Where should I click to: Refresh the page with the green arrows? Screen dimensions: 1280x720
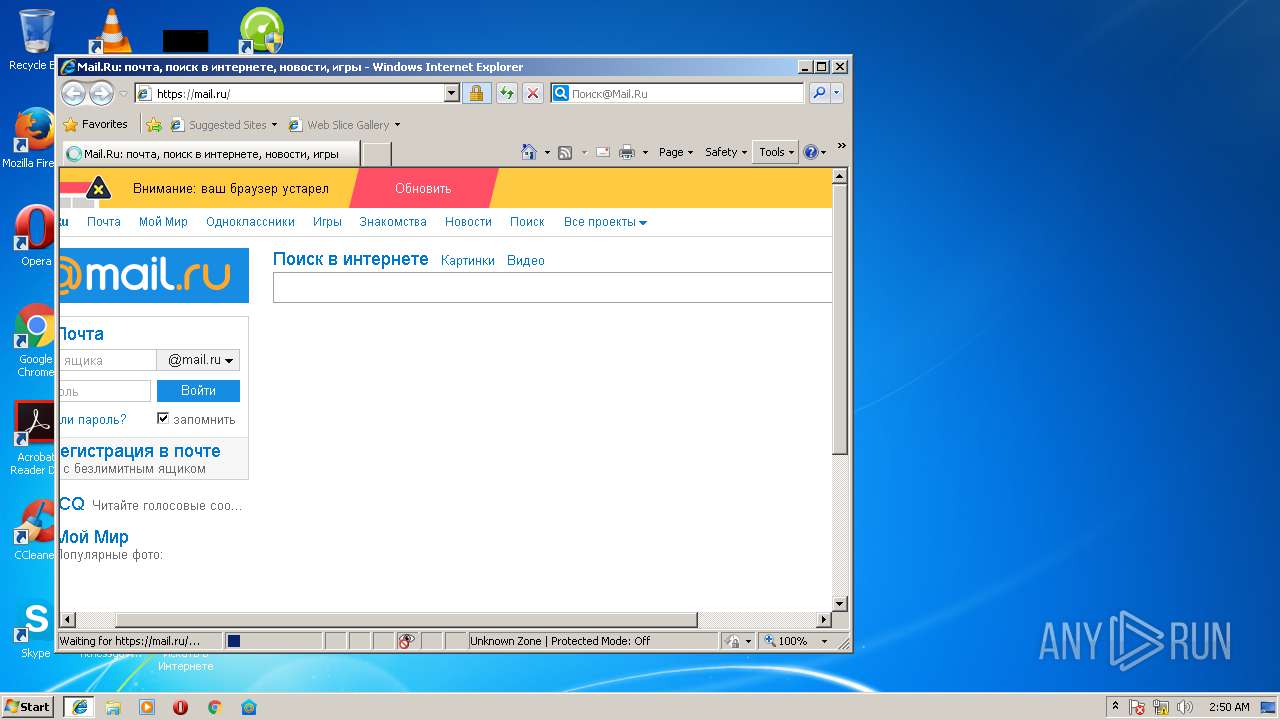tap(507, 93)
